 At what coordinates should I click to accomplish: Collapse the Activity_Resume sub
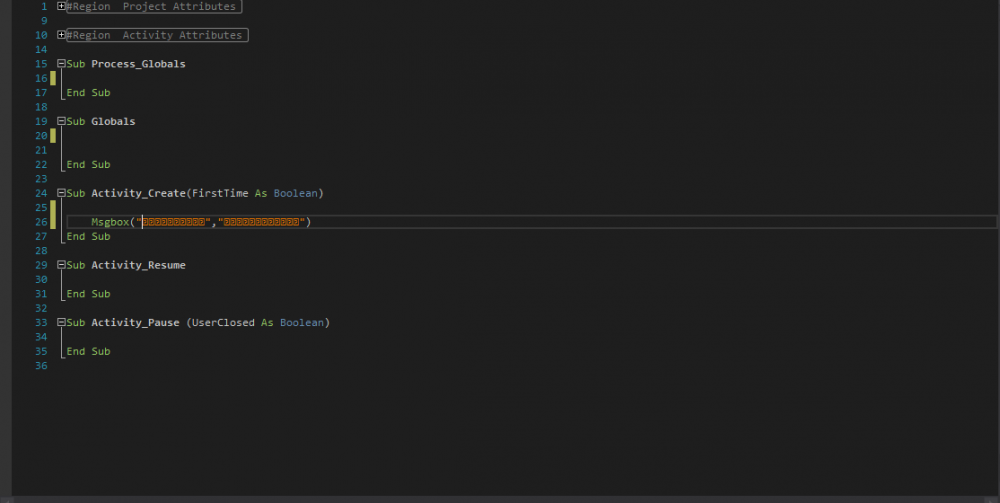click(x=62, y=265)
